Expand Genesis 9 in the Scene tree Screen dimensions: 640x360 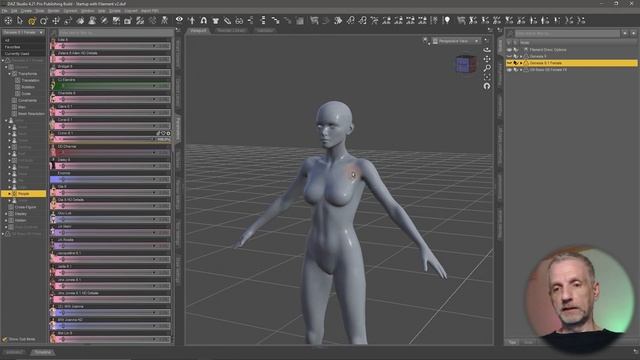point(521,56)
